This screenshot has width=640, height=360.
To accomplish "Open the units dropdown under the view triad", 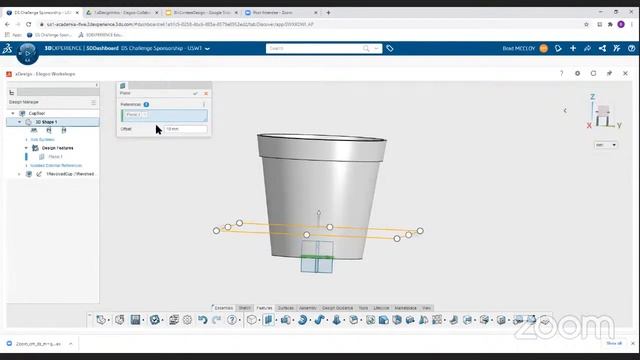I will pyautogui.click(x=606, y=145).
